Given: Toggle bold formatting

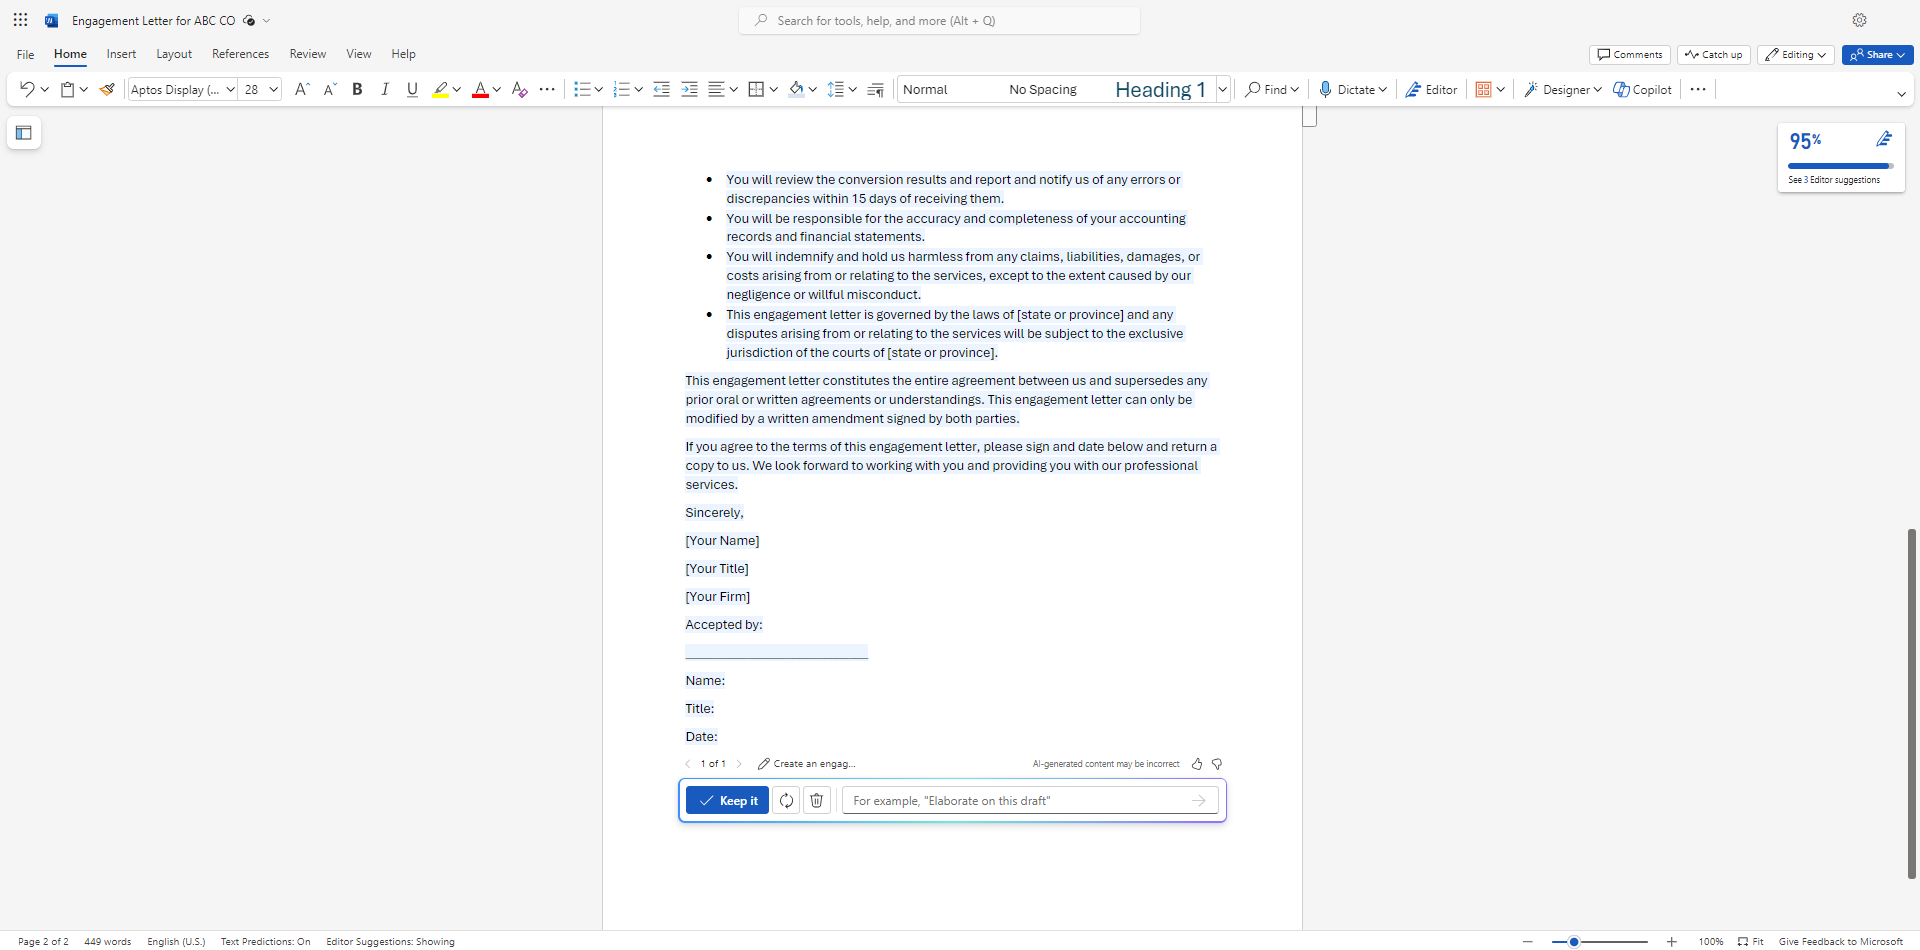Looking at the screenshot, I should [x=357, y=89].
